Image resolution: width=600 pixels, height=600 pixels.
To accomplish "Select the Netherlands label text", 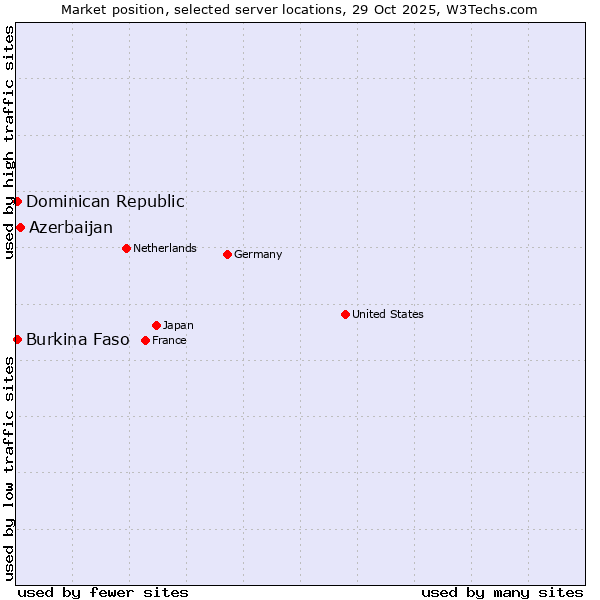I will click(x=165, y=248).
